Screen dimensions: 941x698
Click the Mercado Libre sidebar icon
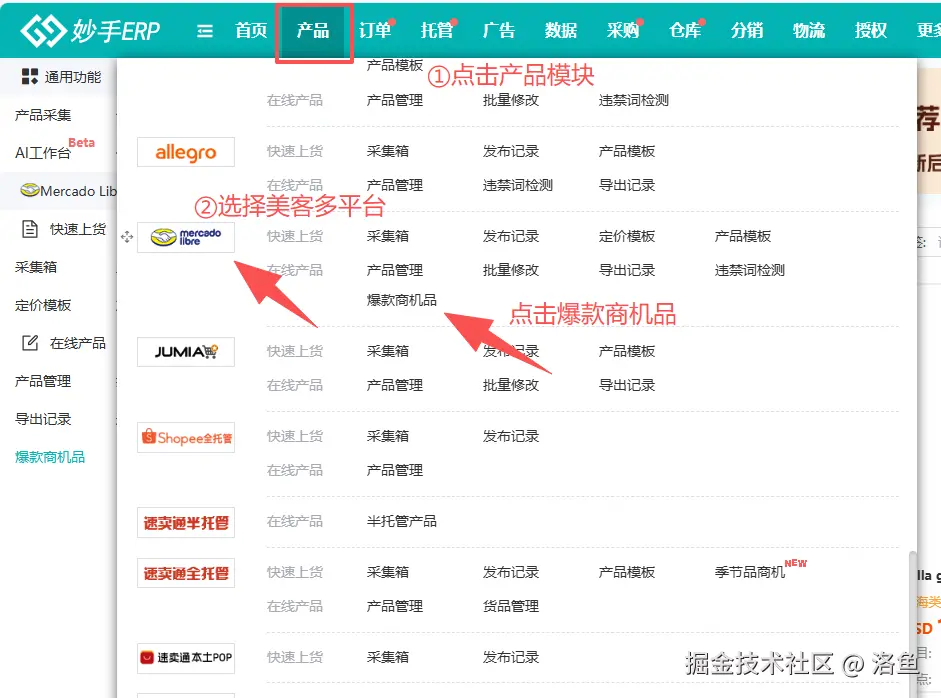(x=29, y=190)
